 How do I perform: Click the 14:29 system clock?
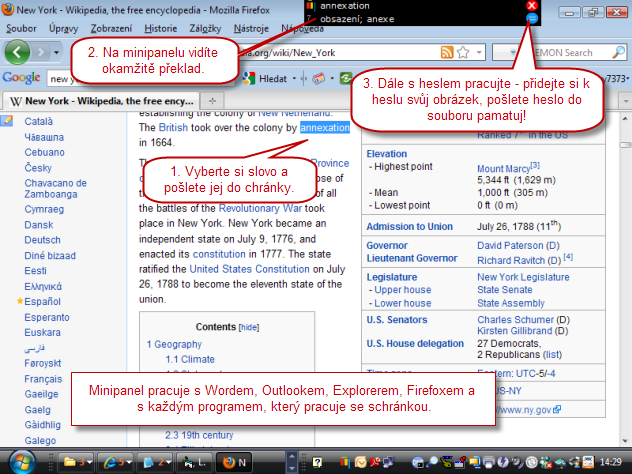611,462
